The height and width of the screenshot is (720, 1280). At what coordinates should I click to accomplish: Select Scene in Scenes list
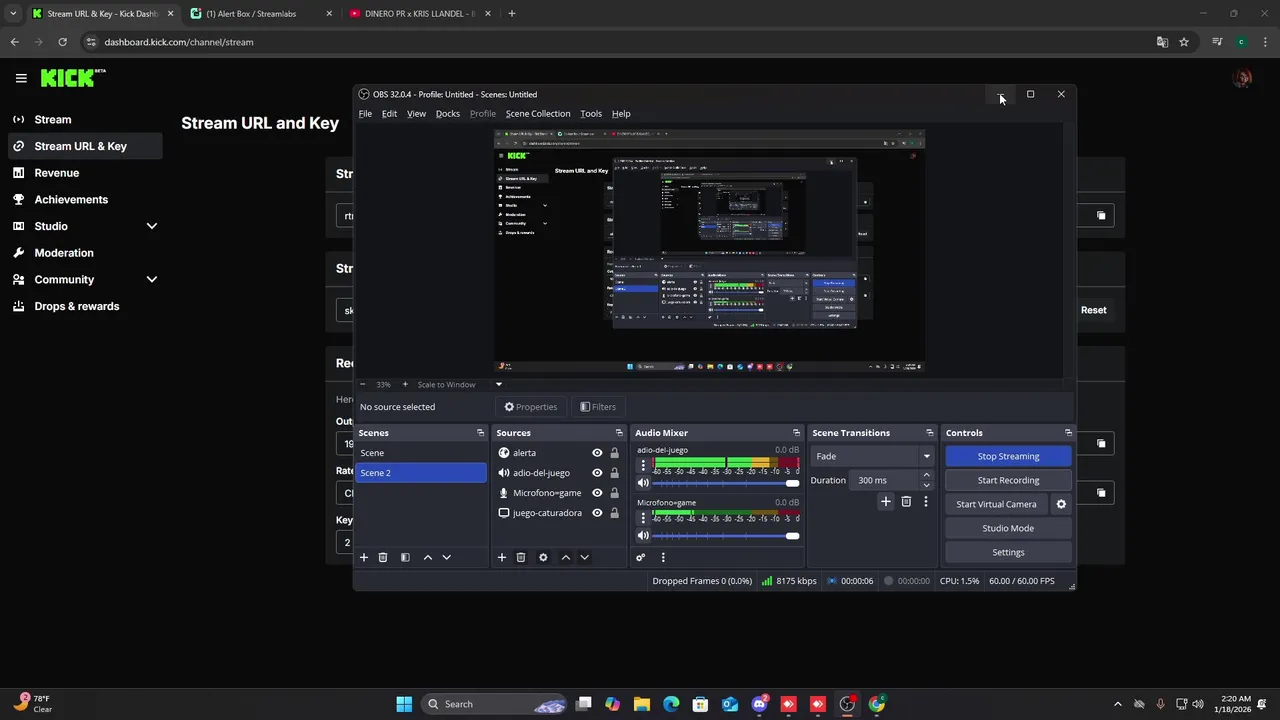(x=421, y=453)
